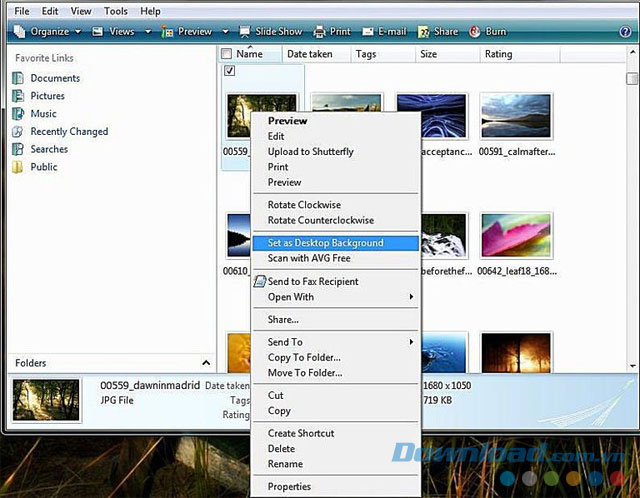Choose Cut from the context menu
640x498 pixels.
tap(336, 396)
